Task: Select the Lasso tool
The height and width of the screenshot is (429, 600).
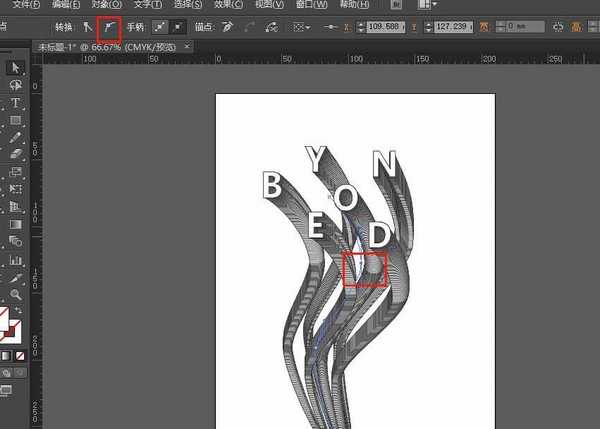Action: coord(16,86)
